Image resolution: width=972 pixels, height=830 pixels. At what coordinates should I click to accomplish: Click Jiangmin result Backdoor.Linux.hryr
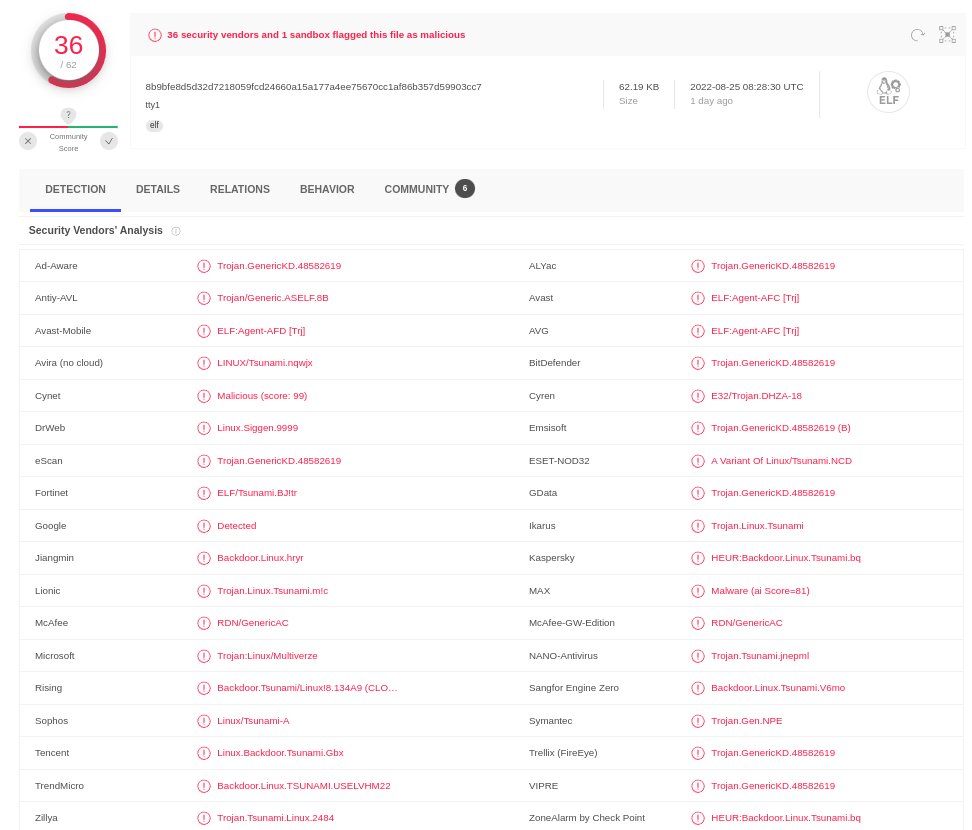pyautogui.click(x=260, y=558)
